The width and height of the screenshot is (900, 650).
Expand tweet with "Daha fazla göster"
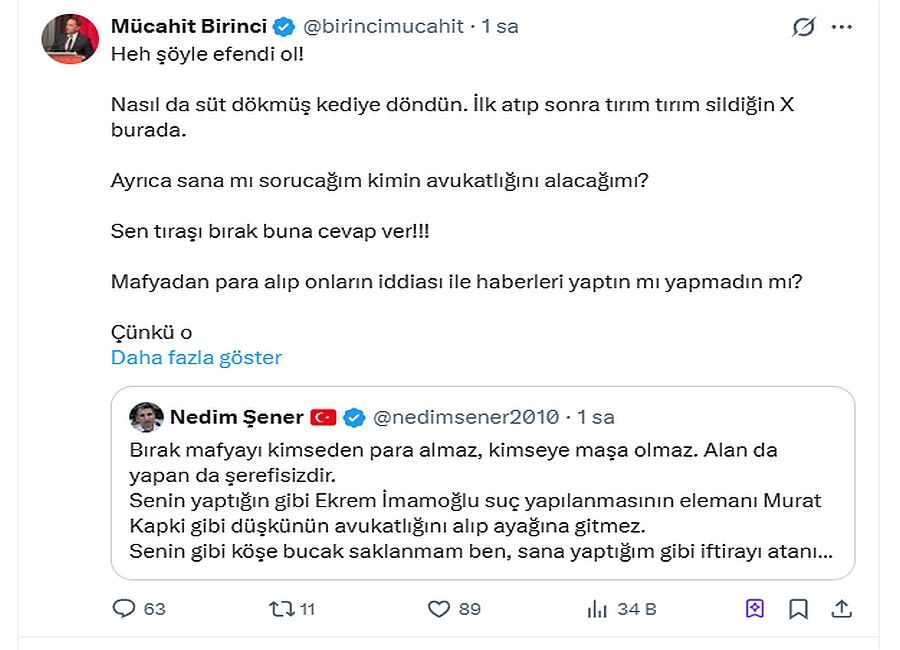click(x=196, y=358)
